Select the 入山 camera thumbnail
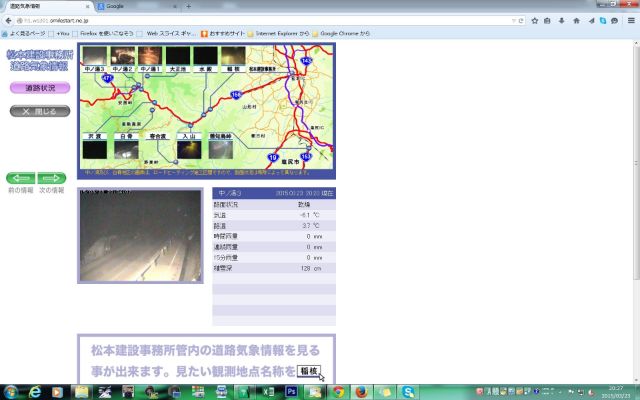The image size is (640, 400). click(190, 150)
